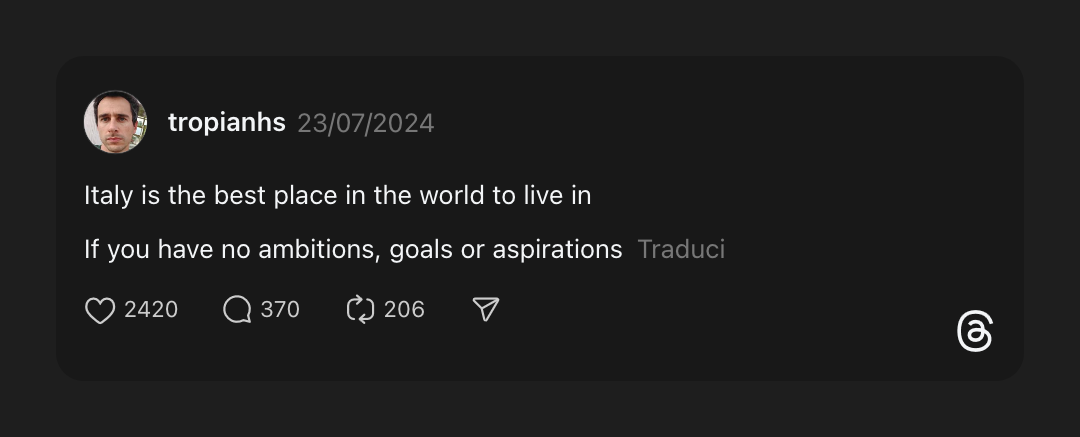The height and width of the screenshot is (437, 1080).
Task: Click the 206 reposts count
Action: coord(404,310)
